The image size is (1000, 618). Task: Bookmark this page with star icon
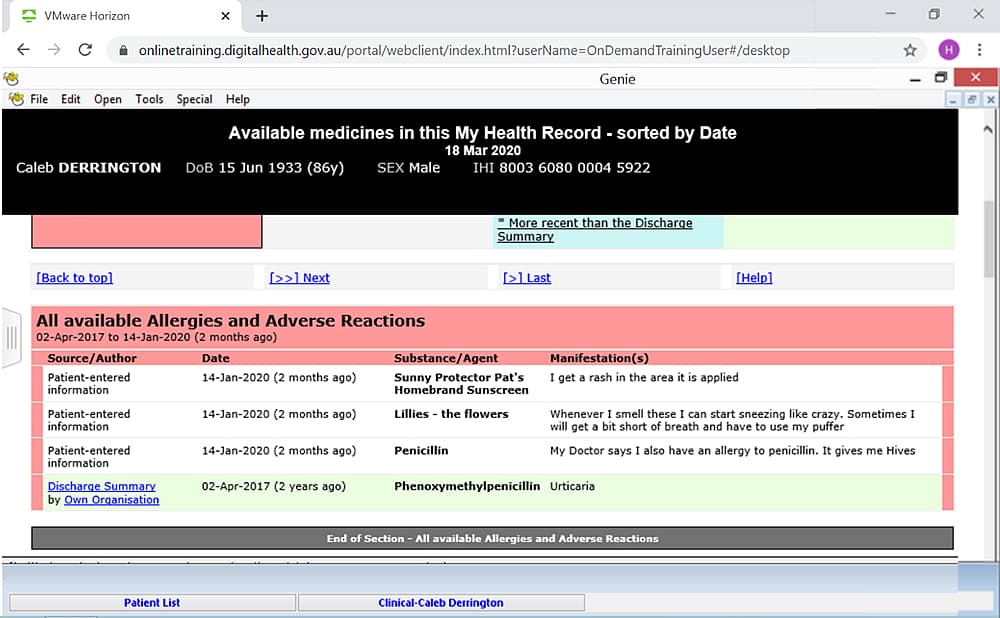click(x=910, y=50)
